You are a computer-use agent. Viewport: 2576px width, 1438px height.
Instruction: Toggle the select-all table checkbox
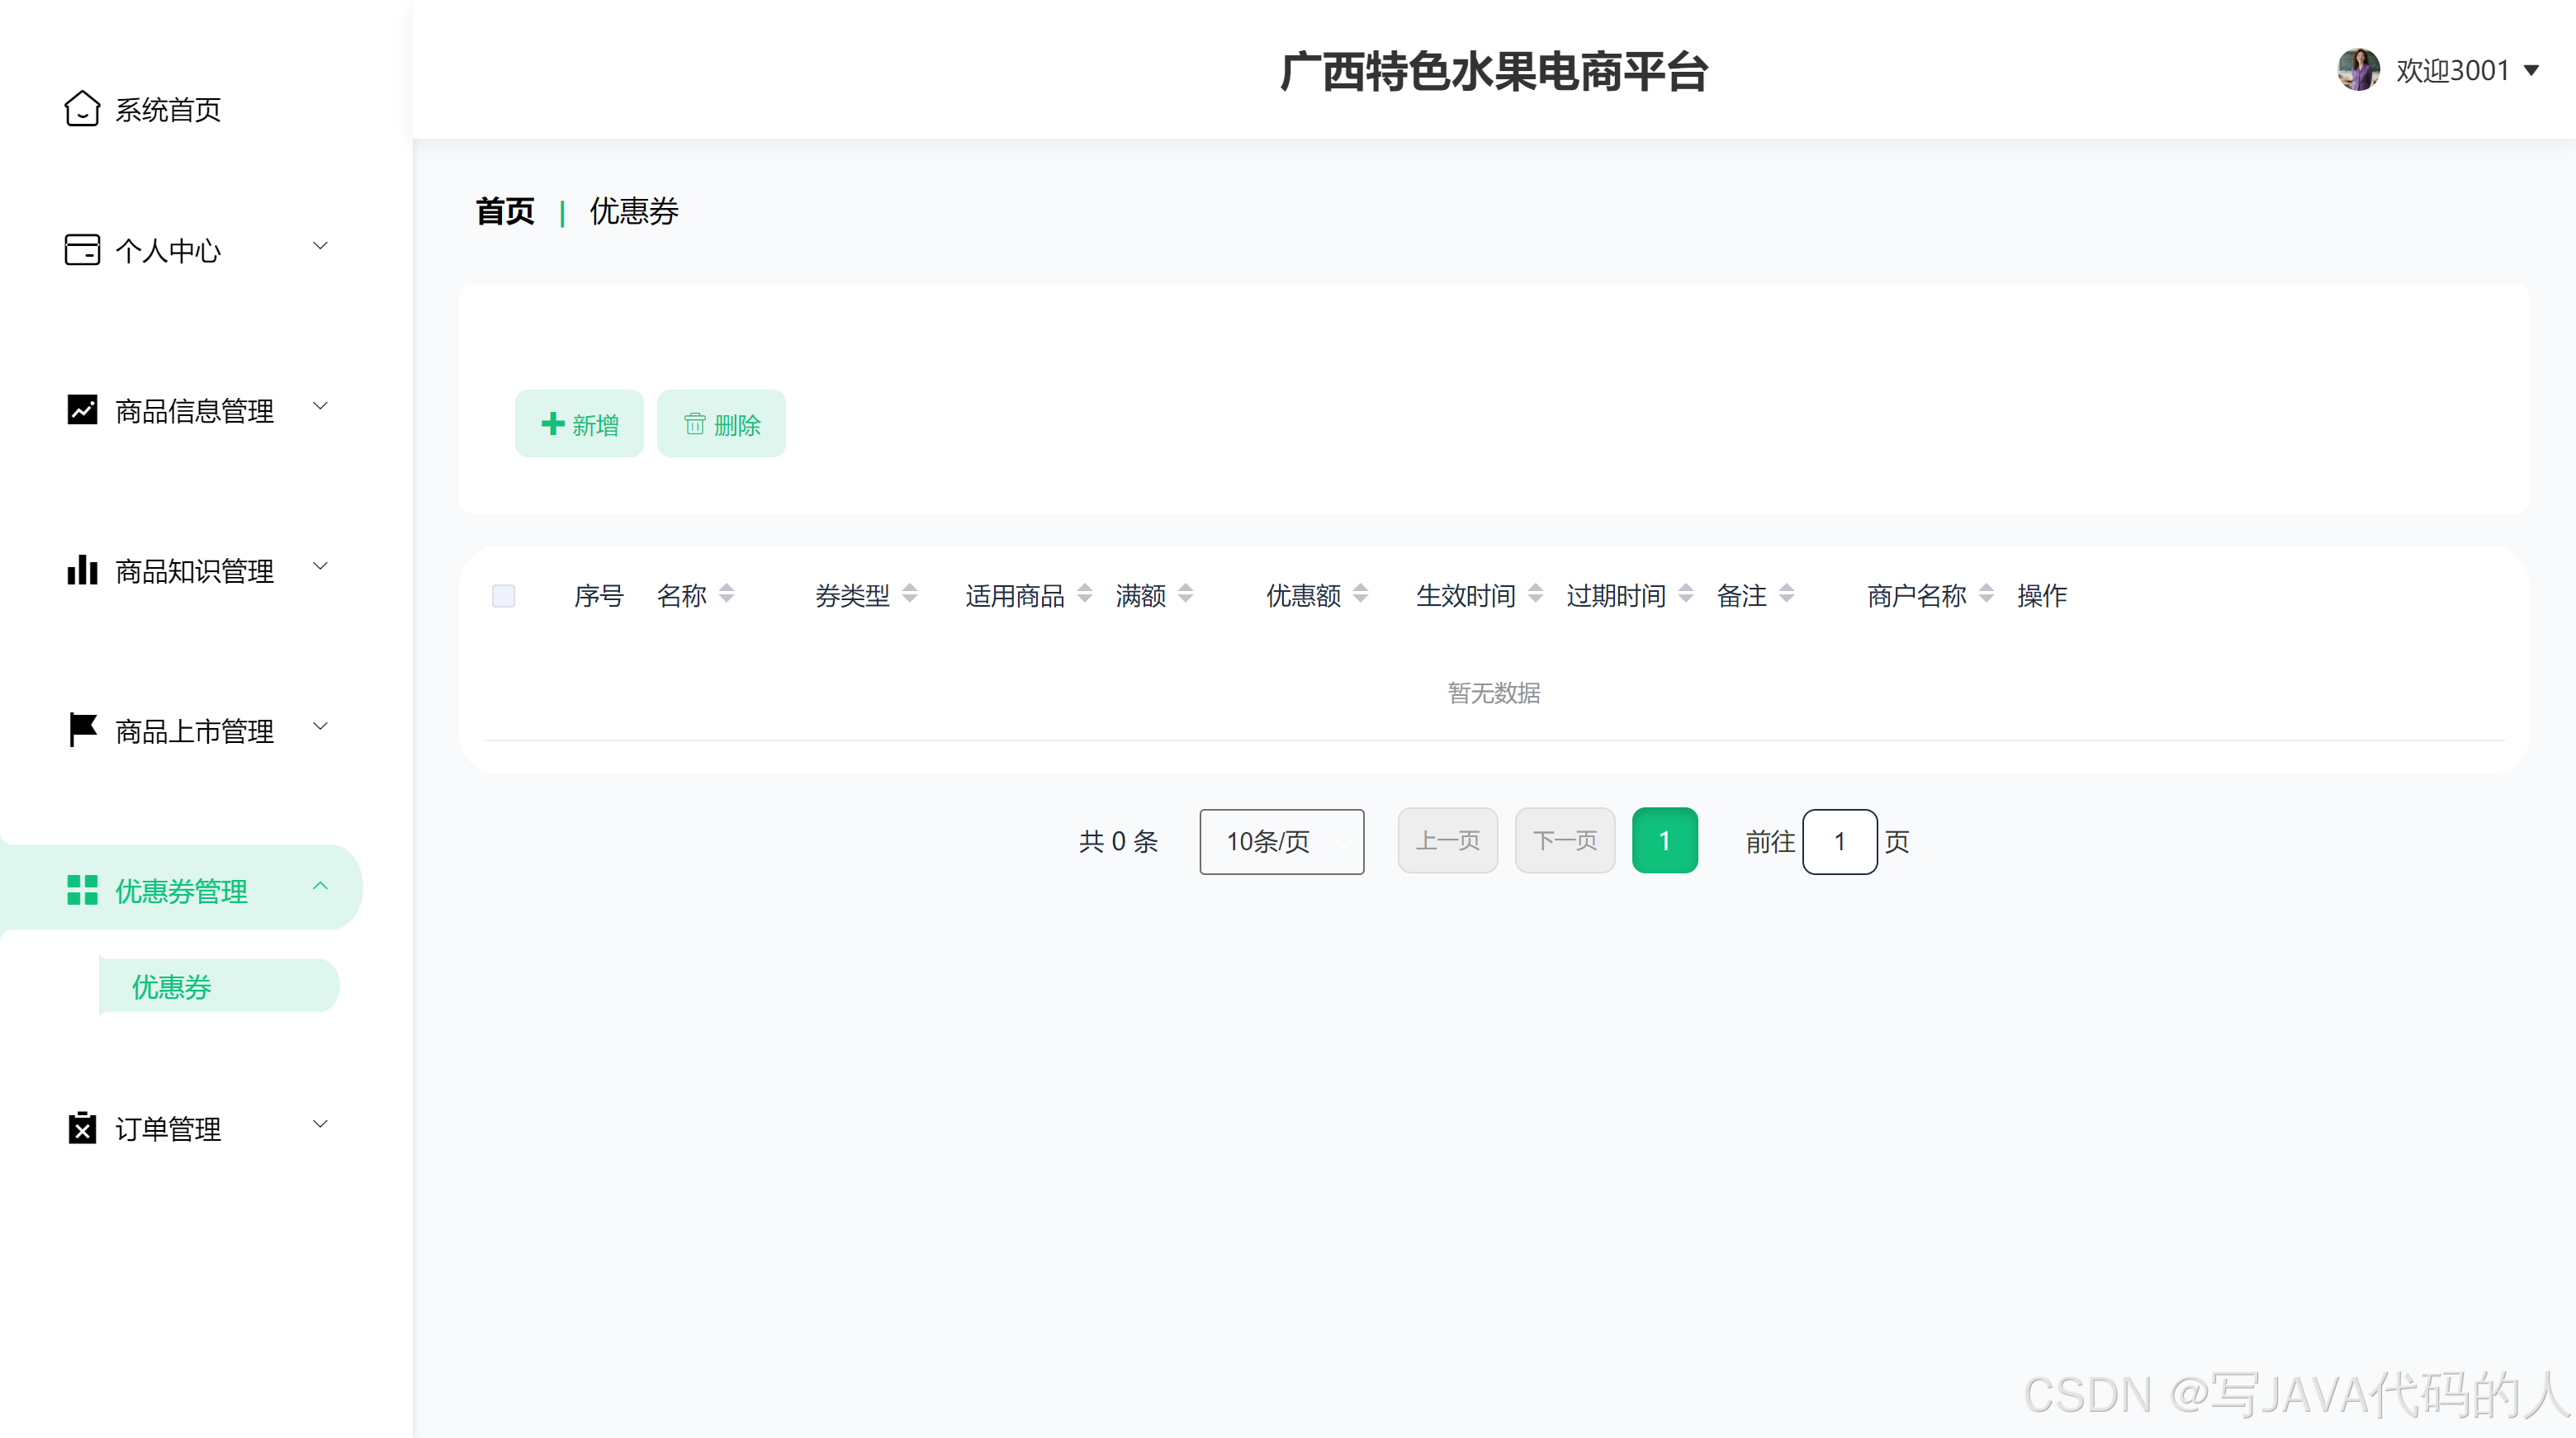tap(504, 596)
